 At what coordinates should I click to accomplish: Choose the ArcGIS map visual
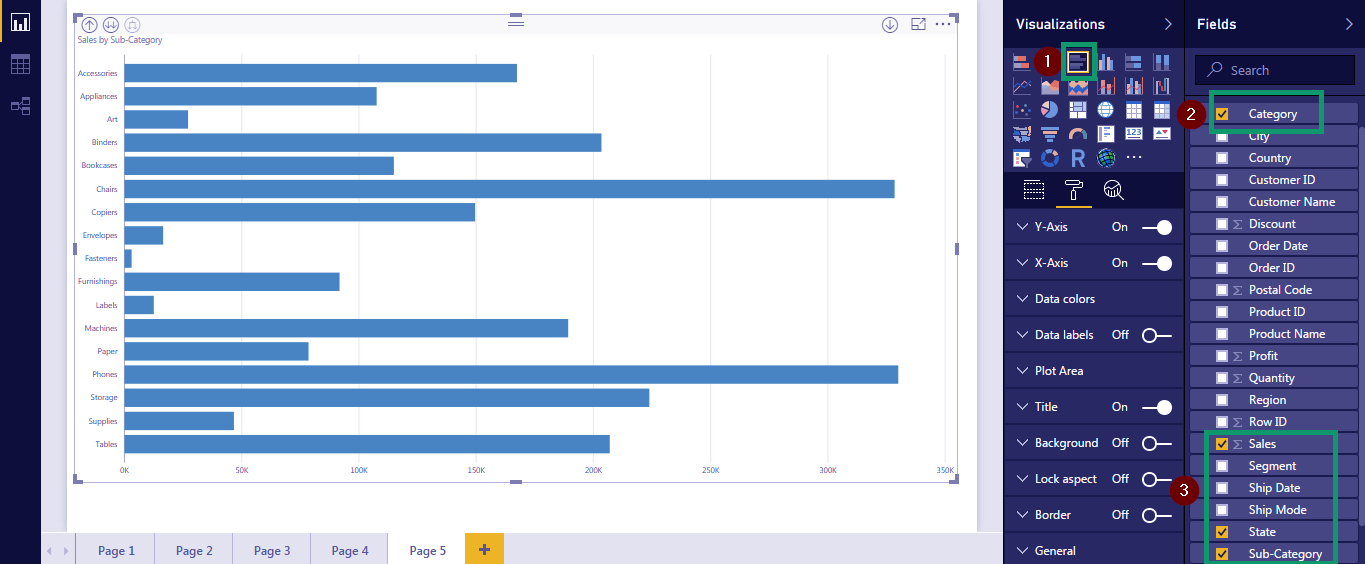tap(1105, 158)
